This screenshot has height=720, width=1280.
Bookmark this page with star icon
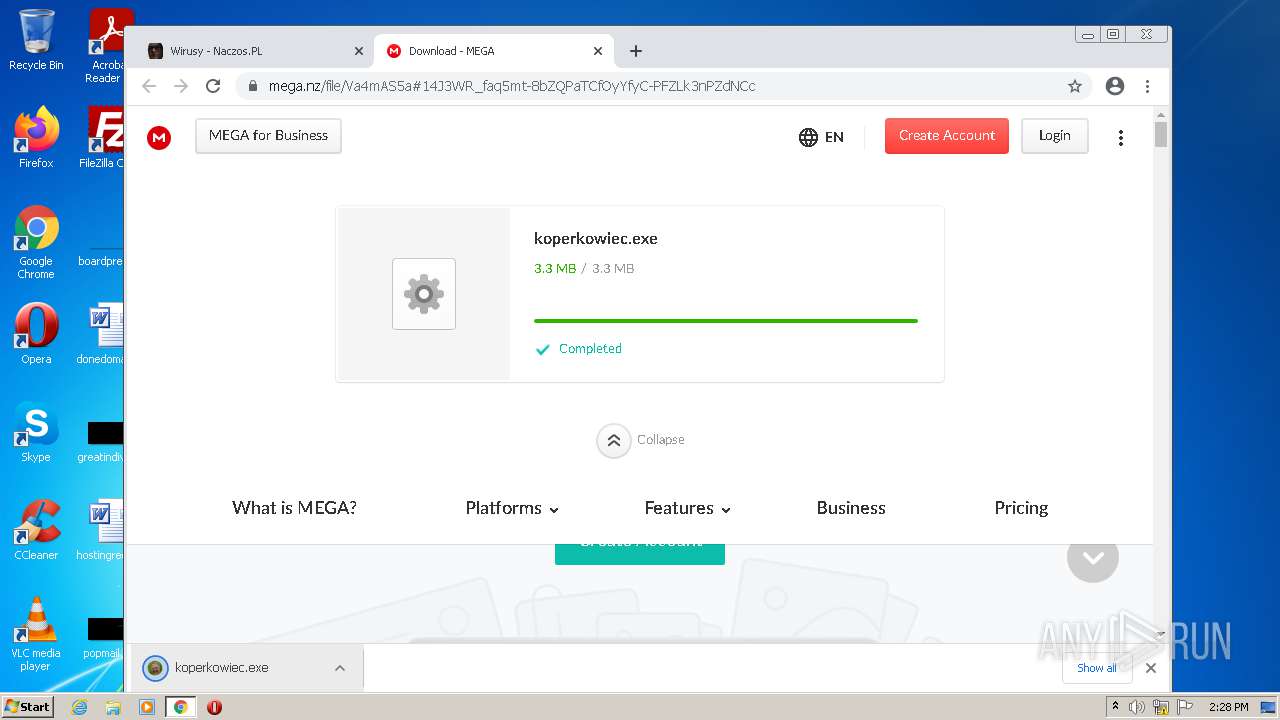pyautogui.click(x=1075, y=86)
